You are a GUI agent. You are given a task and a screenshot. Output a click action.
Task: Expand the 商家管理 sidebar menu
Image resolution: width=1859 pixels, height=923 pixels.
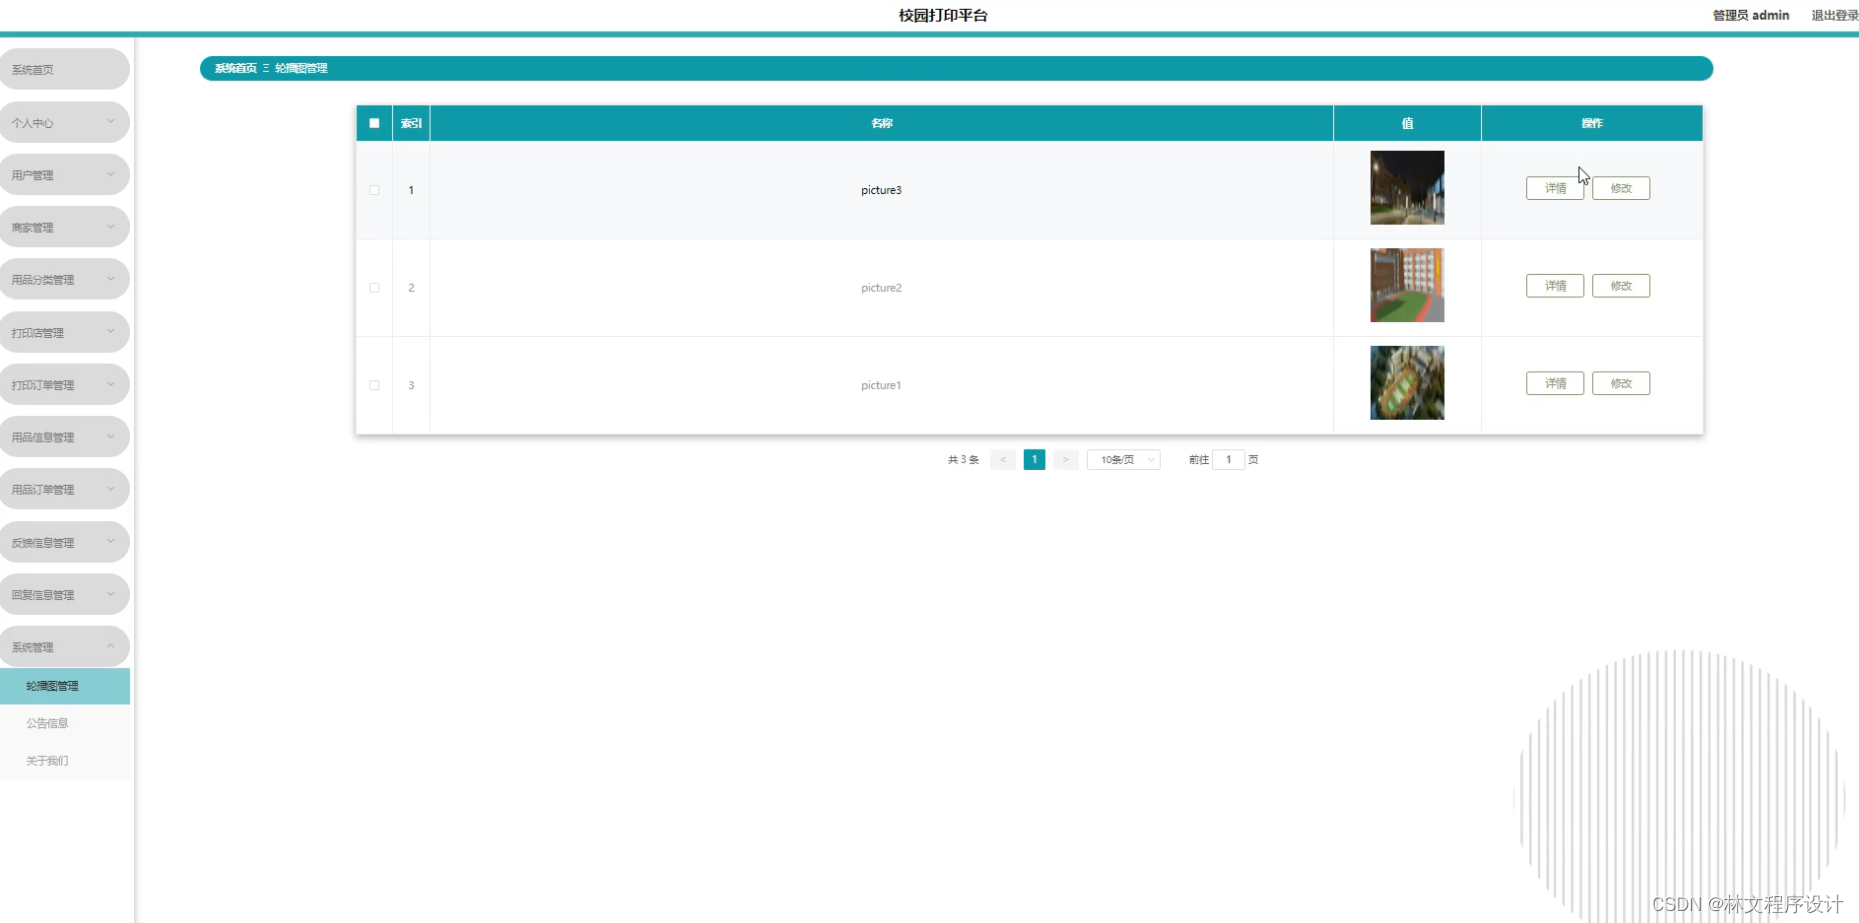pyautogui.click(x=64, y=228)
